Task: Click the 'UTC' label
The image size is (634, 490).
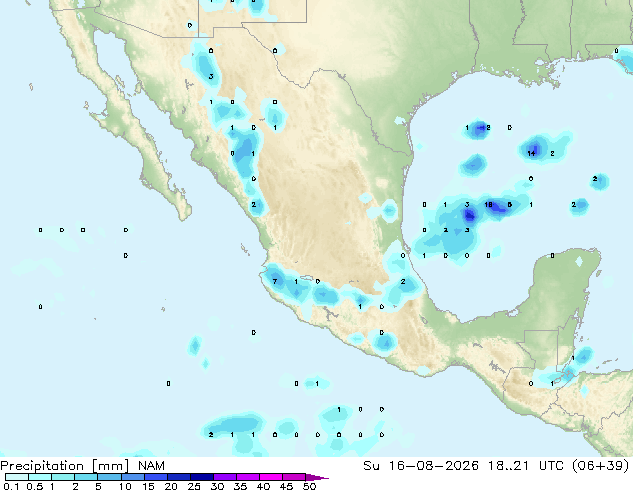Action: tap(554, 466)
